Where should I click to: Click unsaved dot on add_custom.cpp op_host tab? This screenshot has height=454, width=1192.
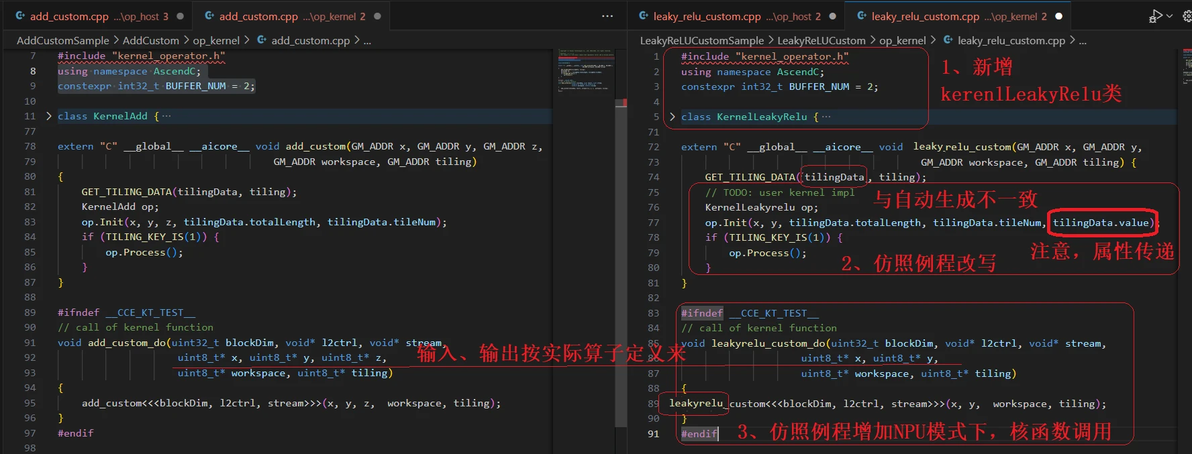[x=179, y=16]
